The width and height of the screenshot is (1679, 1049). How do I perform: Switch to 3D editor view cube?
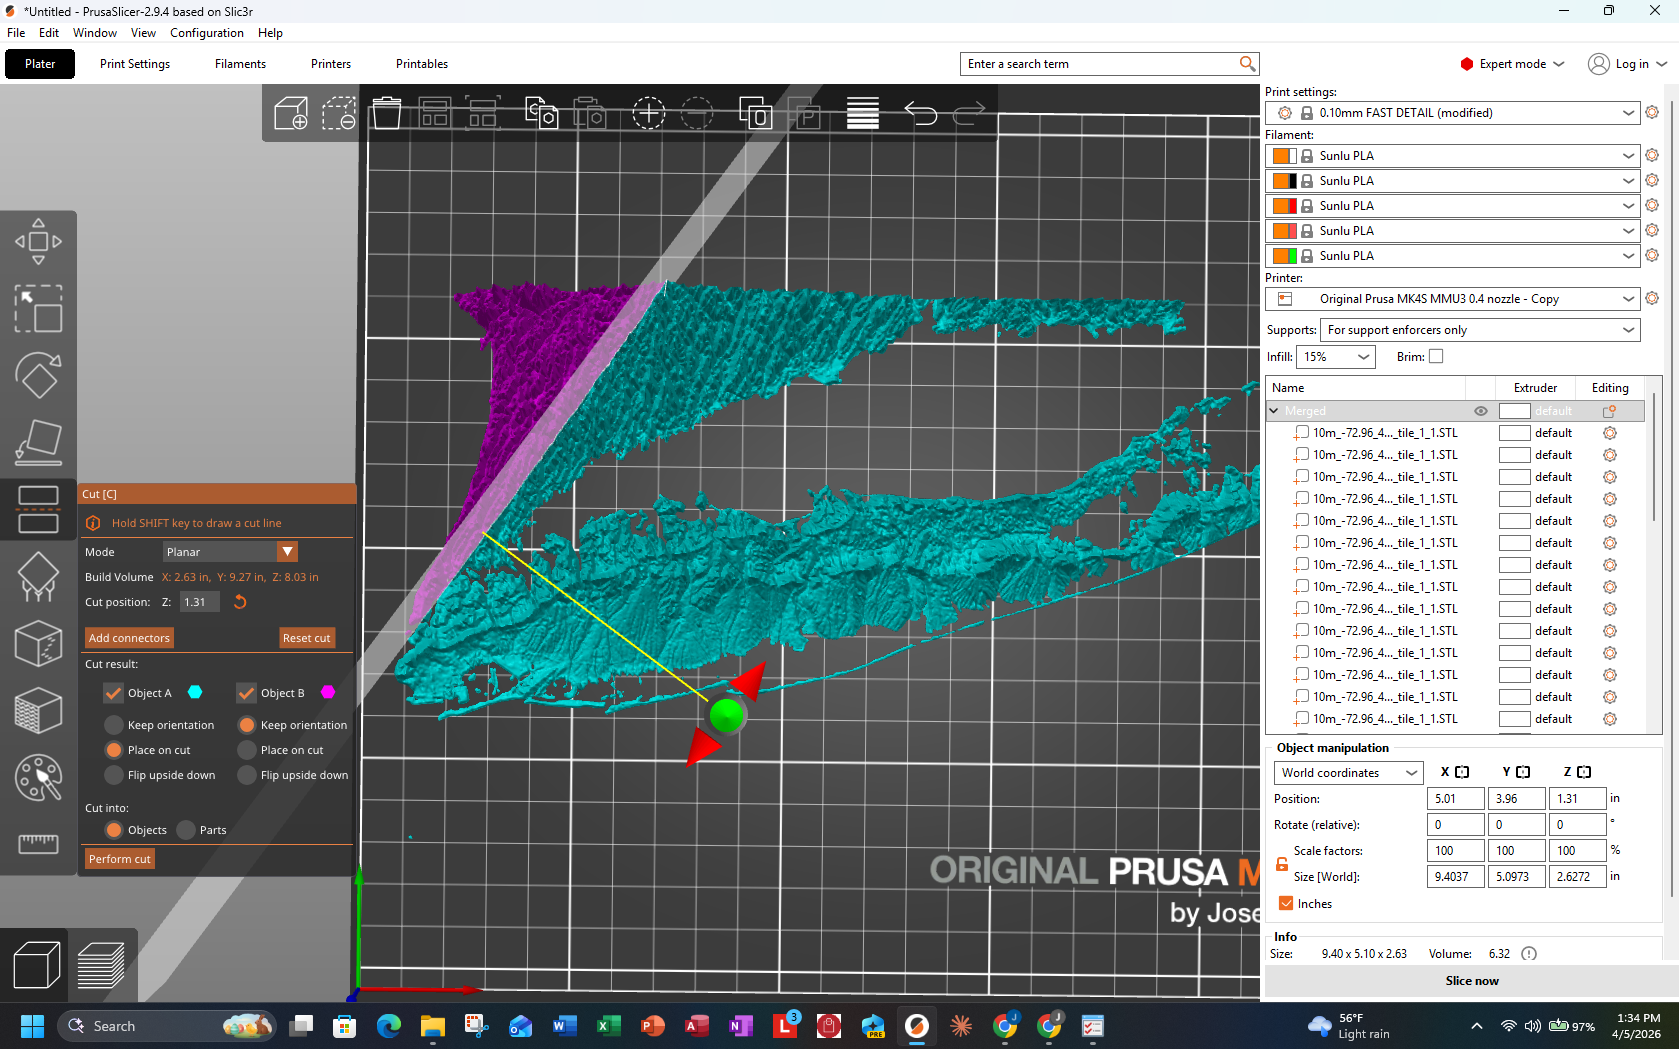36,966
